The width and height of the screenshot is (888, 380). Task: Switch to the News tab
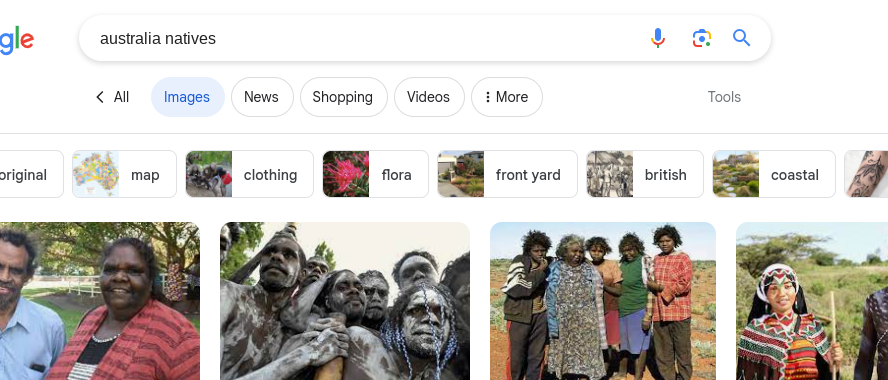(x=262, y=97)
